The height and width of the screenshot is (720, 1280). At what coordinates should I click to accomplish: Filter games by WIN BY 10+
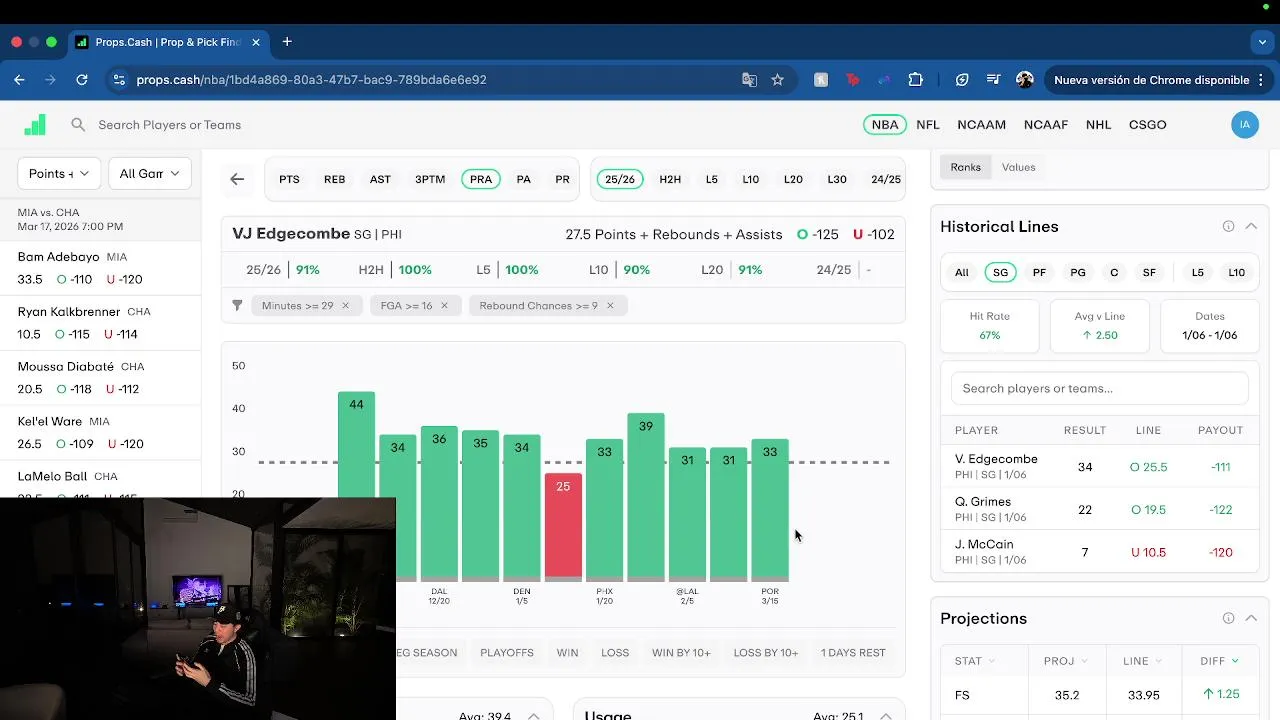tap(681, 653)
